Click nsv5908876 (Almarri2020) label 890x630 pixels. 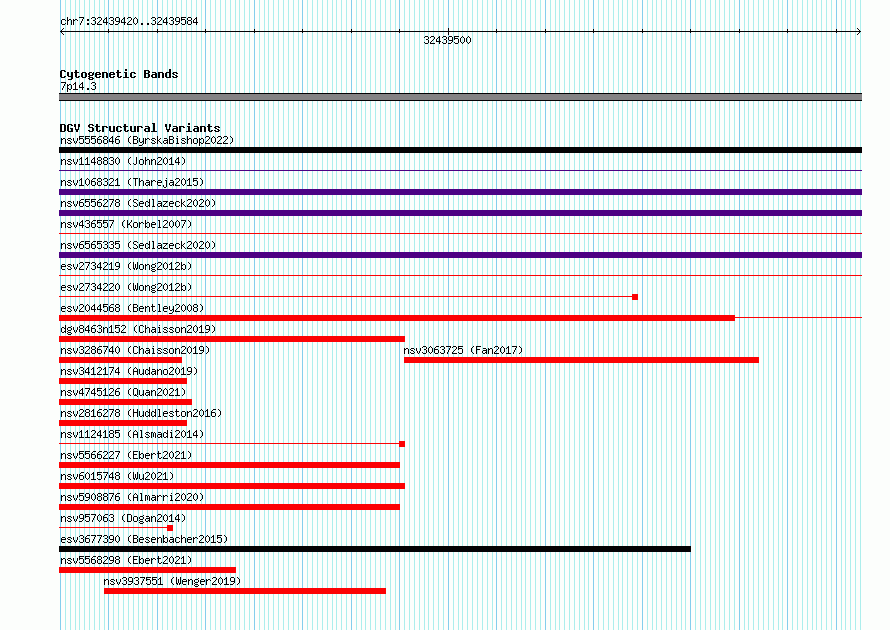pyautogui.click(x=132, y=497)
